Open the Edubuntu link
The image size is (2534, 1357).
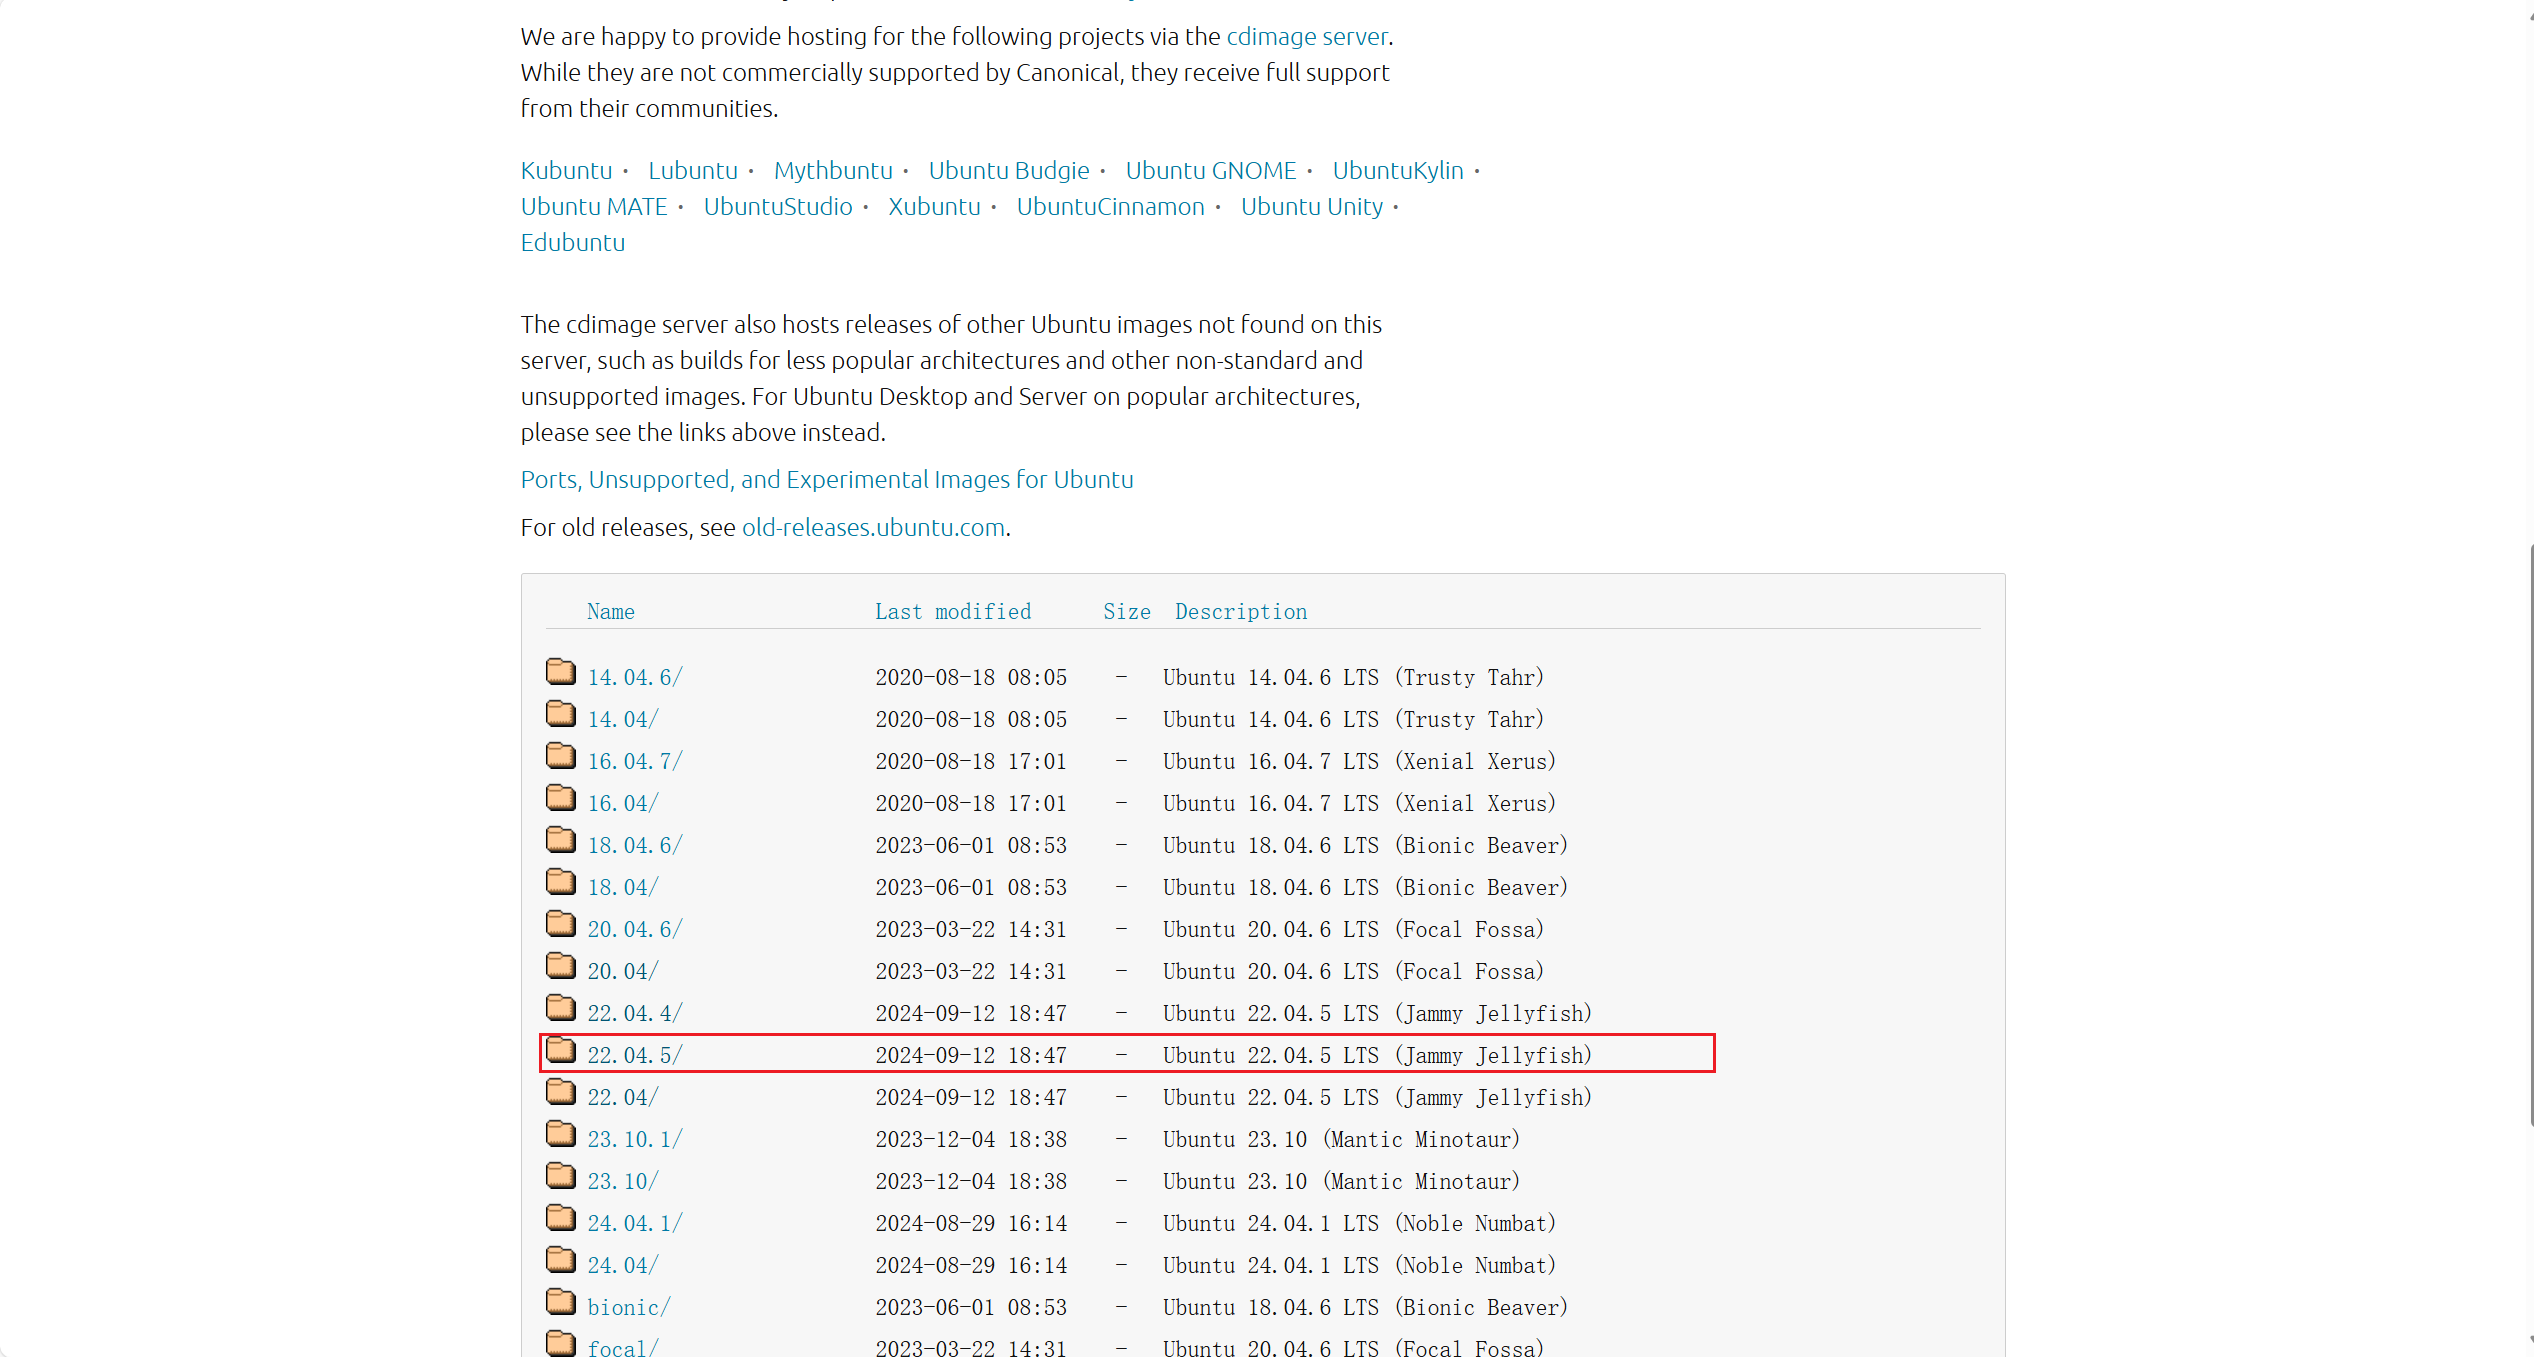[x=573, y=243]
